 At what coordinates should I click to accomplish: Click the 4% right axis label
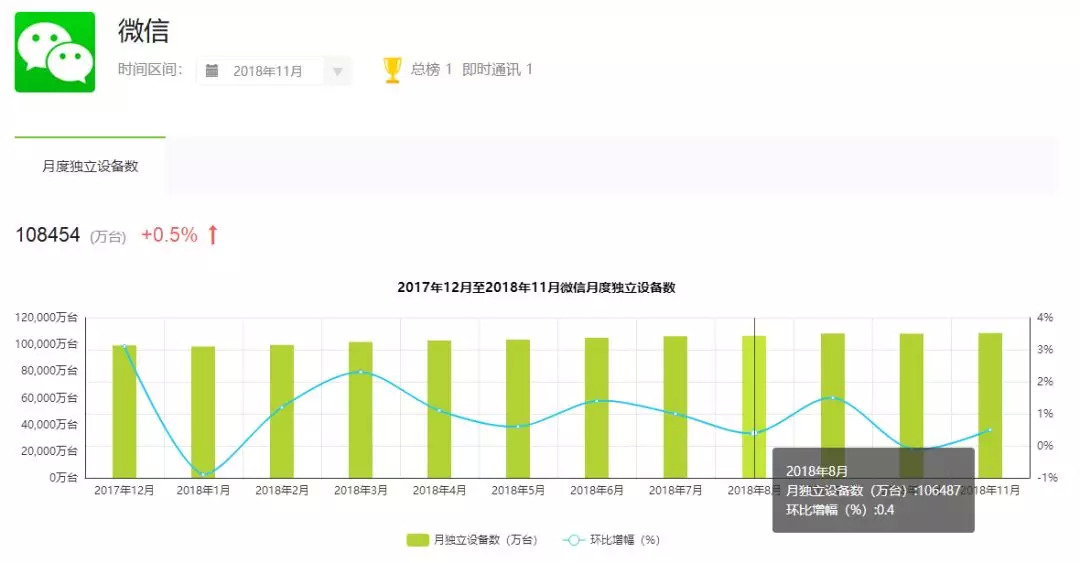point(1045,318)
